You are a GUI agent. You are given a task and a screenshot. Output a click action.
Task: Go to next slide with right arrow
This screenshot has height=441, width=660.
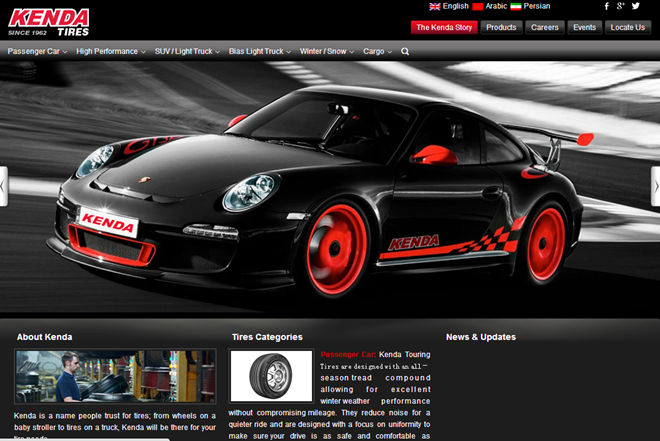point(656,186)
